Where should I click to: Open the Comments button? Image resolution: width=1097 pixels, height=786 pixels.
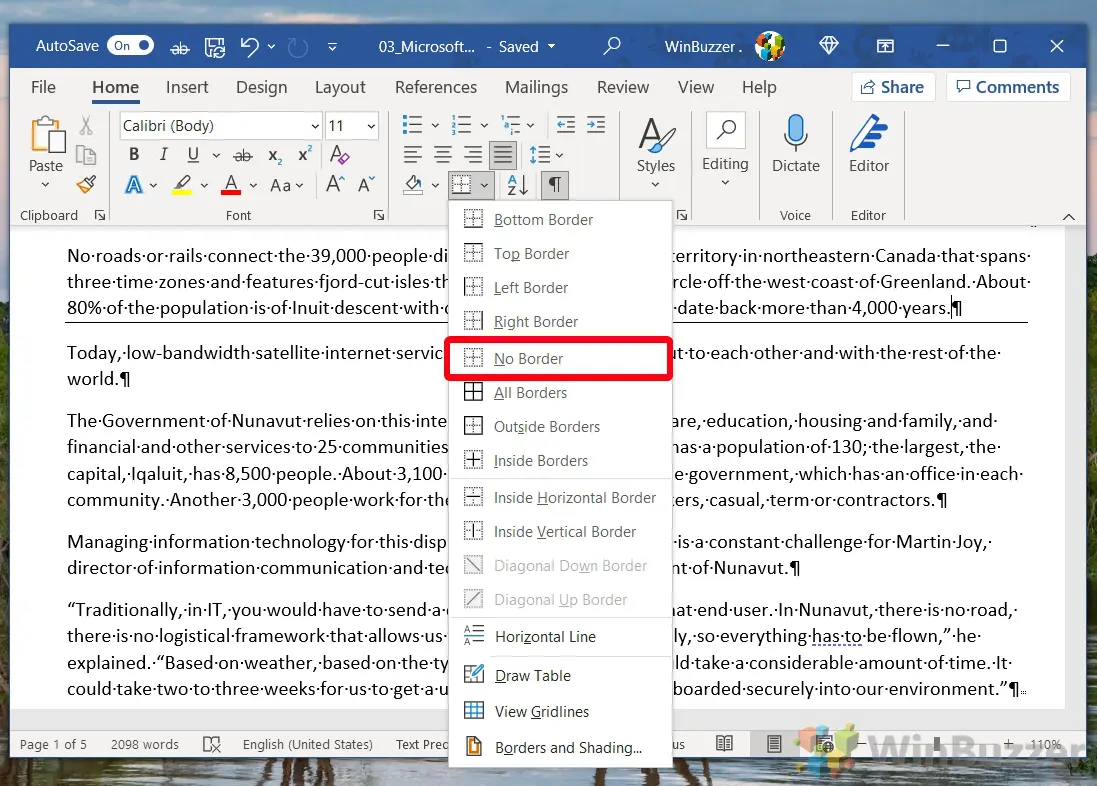(1008, 87)
